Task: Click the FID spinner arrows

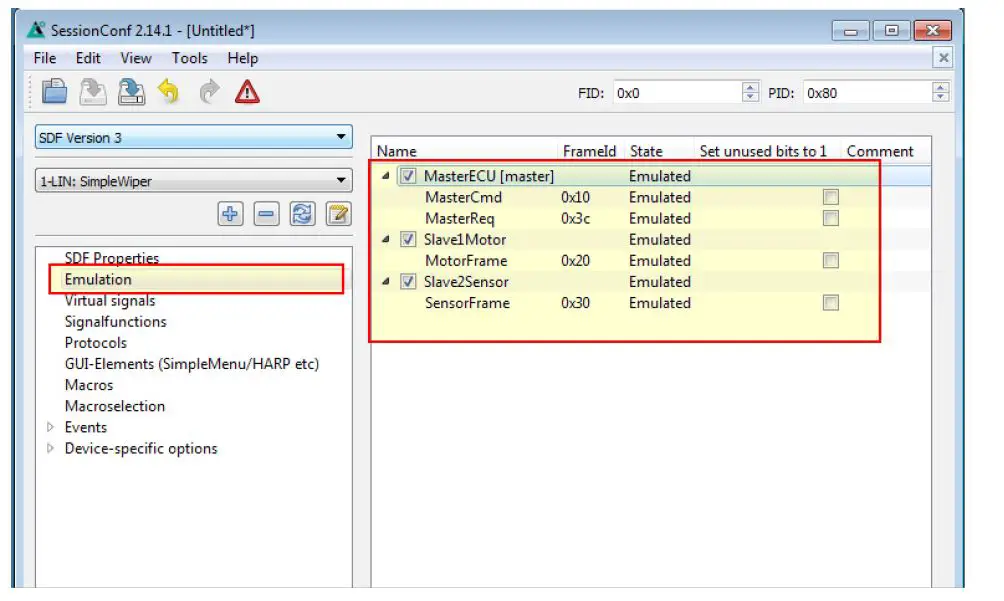Action: (750, 93)
